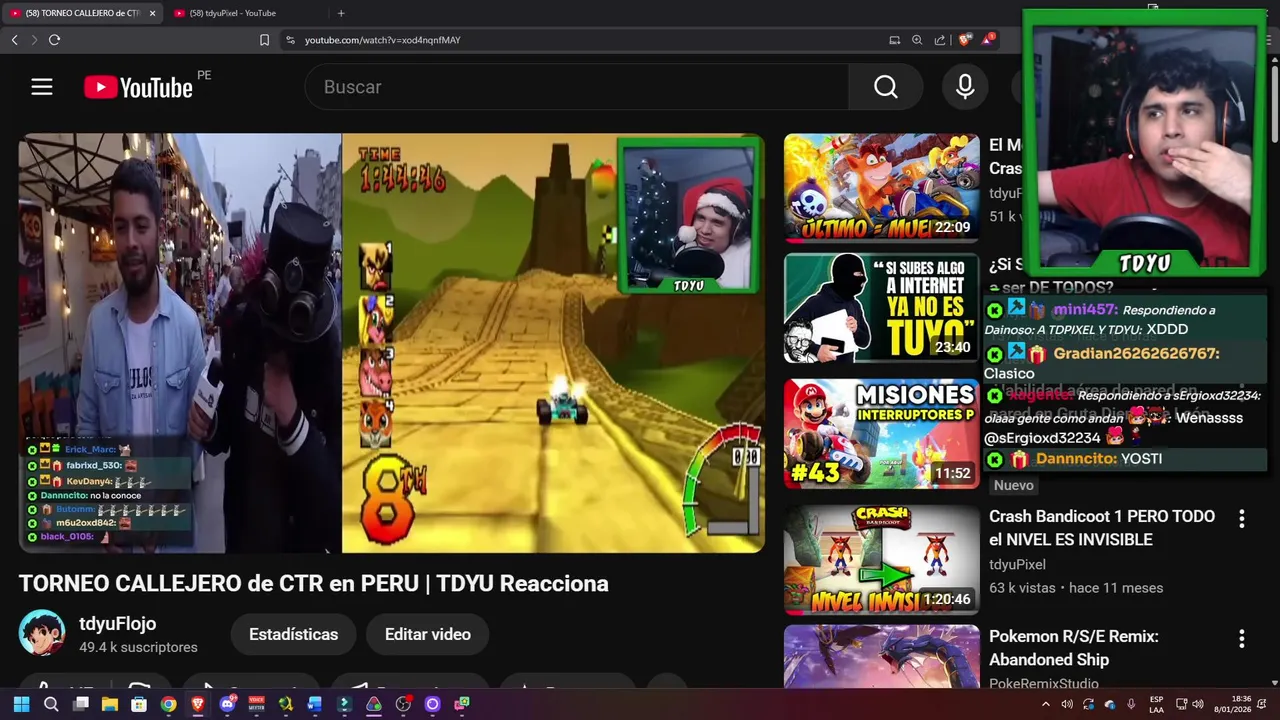The width and height of the screenshot is (1280, 720).
Task: Close the TORNEO CALLEJERO tab
Action: [x=152, y=13]
